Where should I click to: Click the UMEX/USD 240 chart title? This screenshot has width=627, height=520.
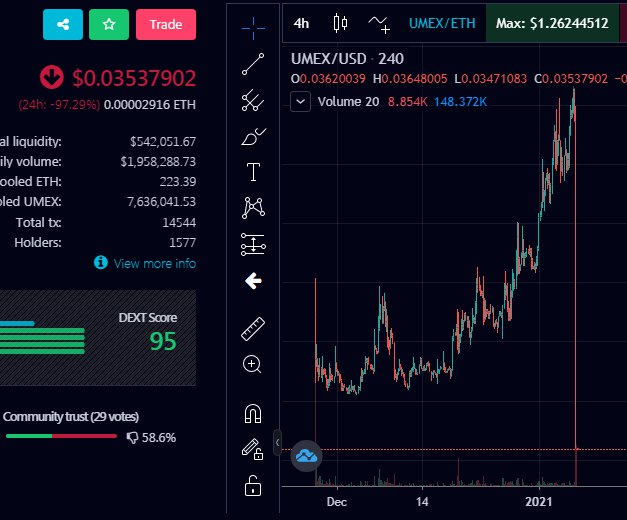click(347, 59)
